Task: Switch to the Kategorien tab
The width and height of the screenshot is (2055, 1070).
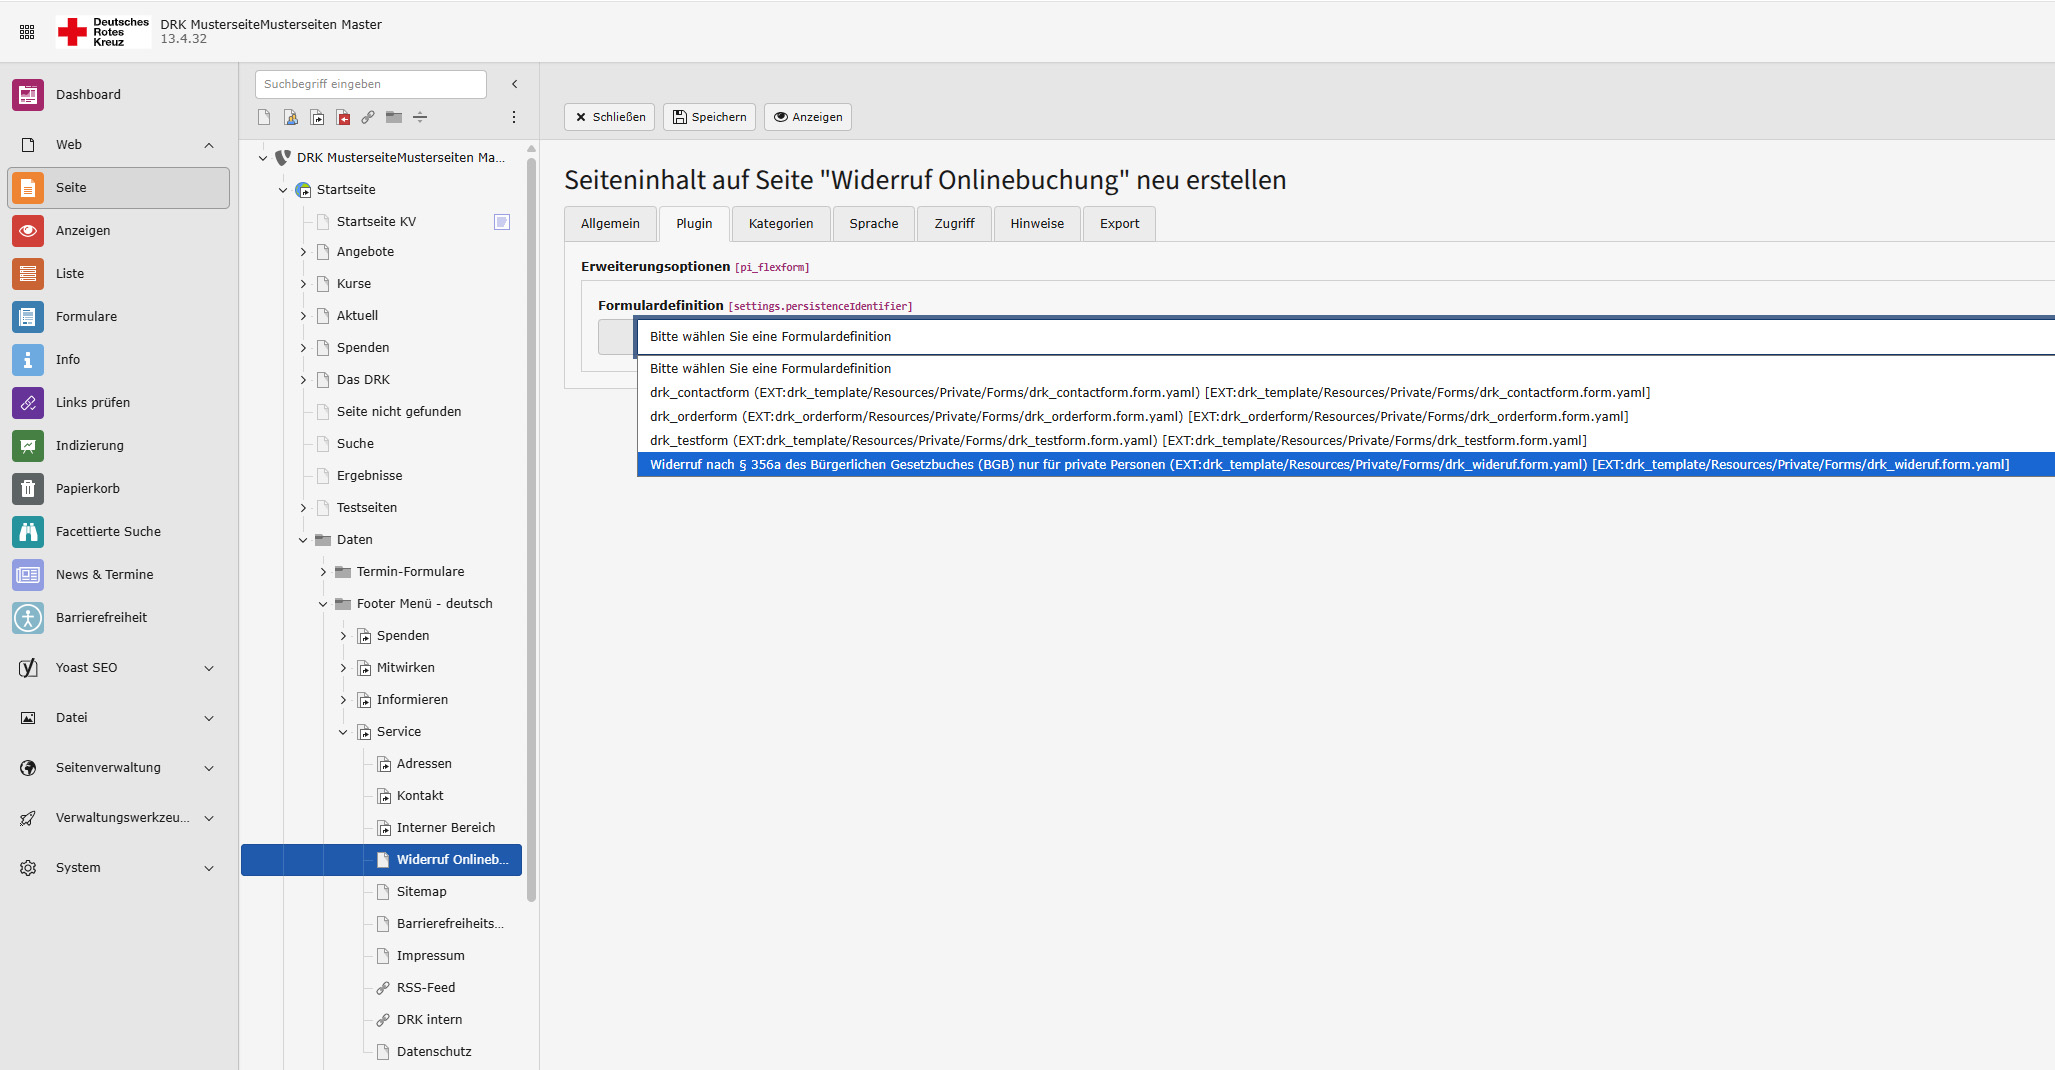Action: pyautogui.click(x=781, y=224)
